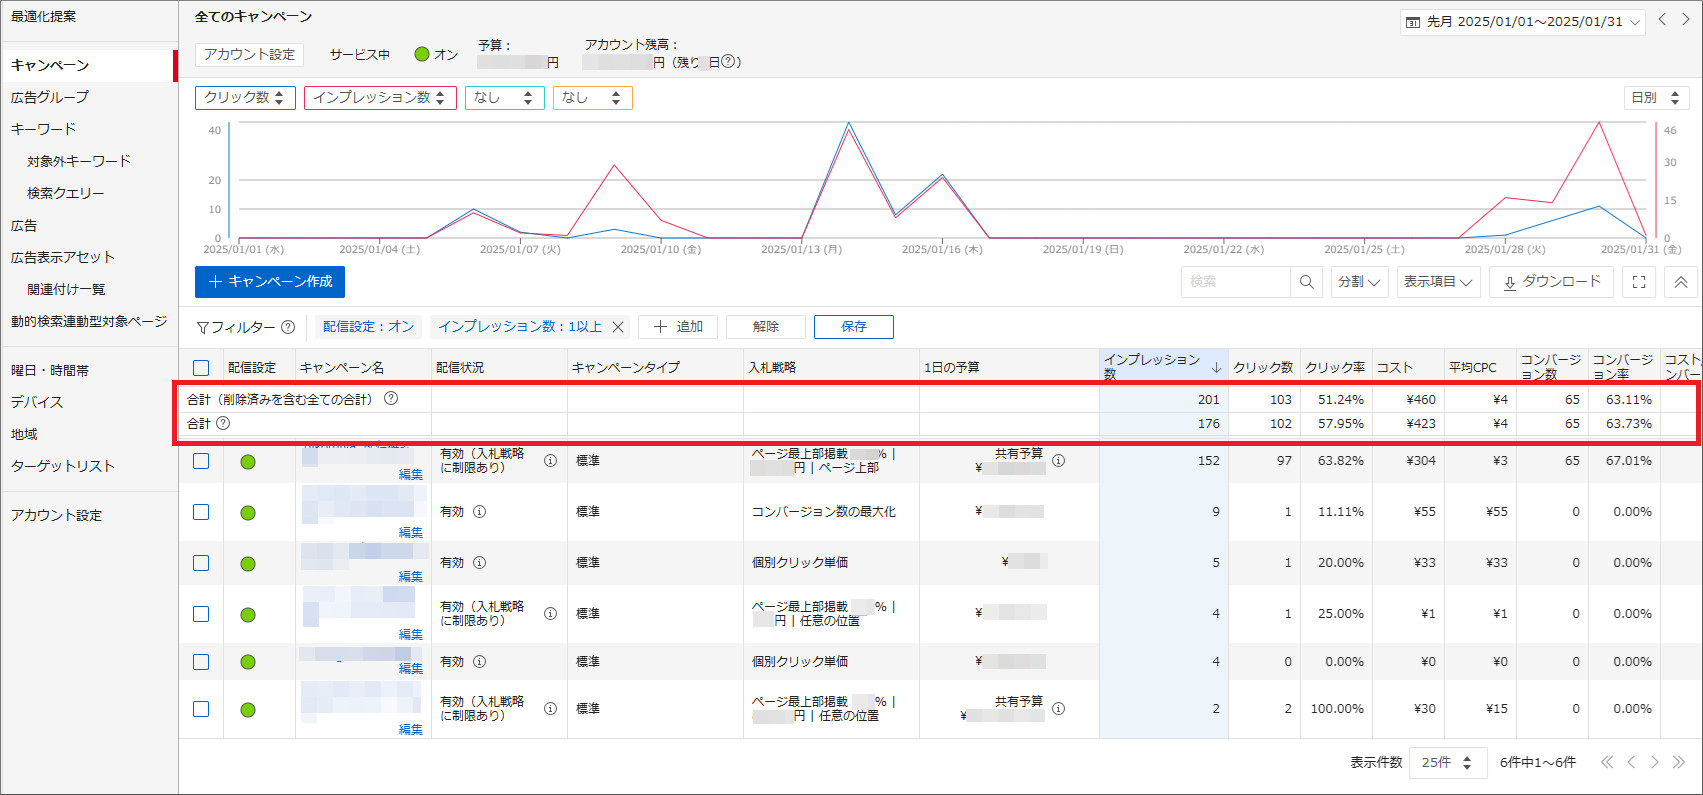Click the ダウンロード button
This screenshot has width=1703, height=795.
(x=1552, y=282)
